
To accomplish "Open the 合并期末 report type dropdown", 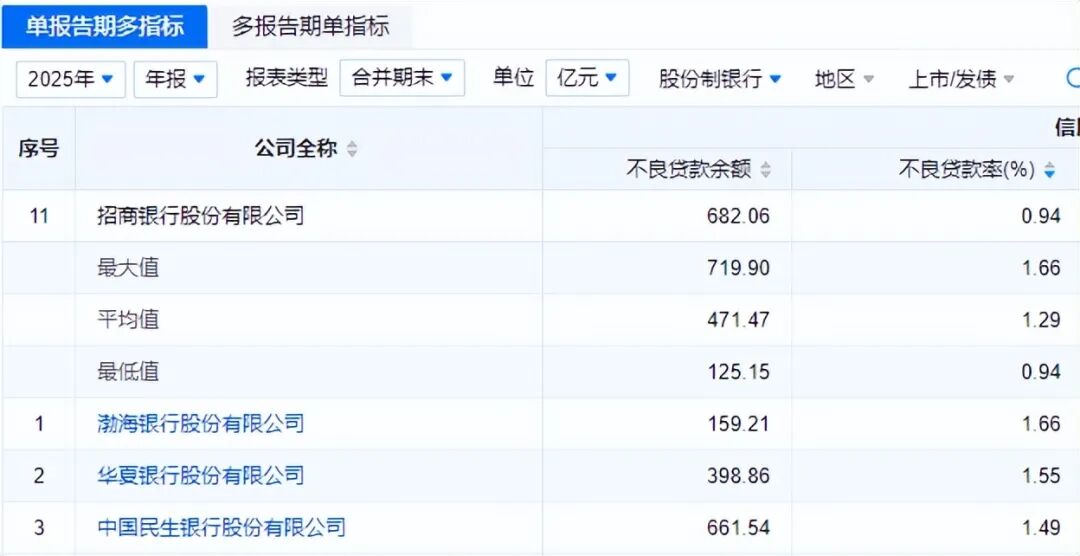I will pyautogui.click(x=402, y=78).
